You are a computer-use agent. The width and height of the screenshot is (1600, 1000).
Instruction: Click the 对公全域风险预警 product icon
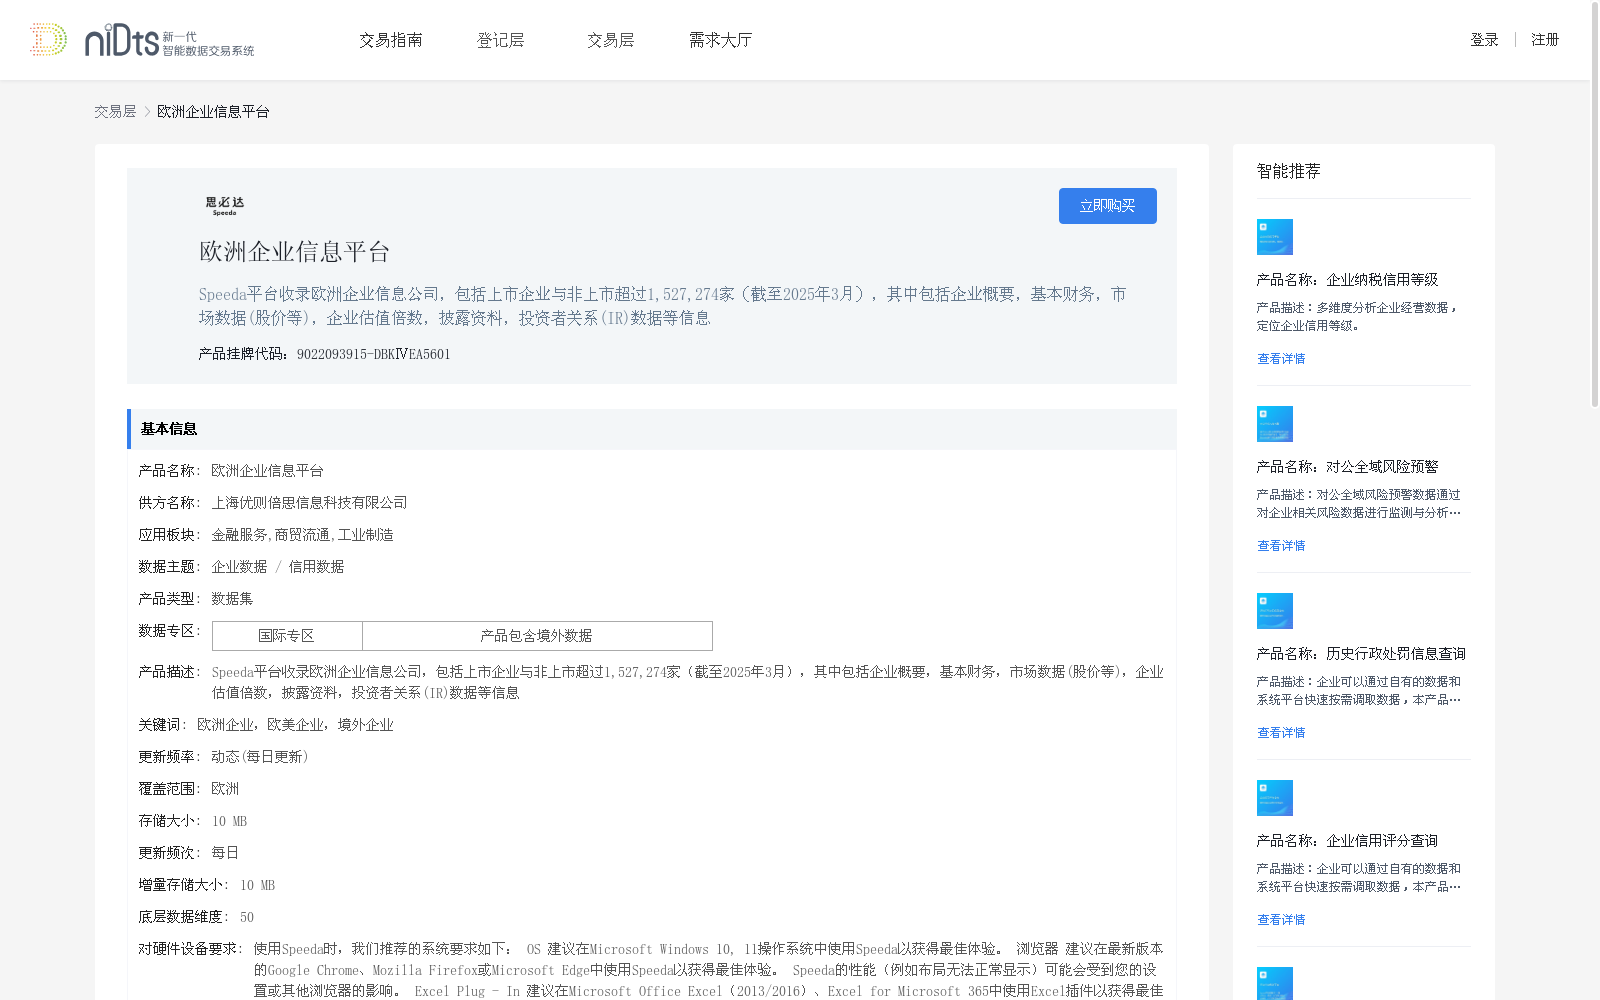[1275, 424]
